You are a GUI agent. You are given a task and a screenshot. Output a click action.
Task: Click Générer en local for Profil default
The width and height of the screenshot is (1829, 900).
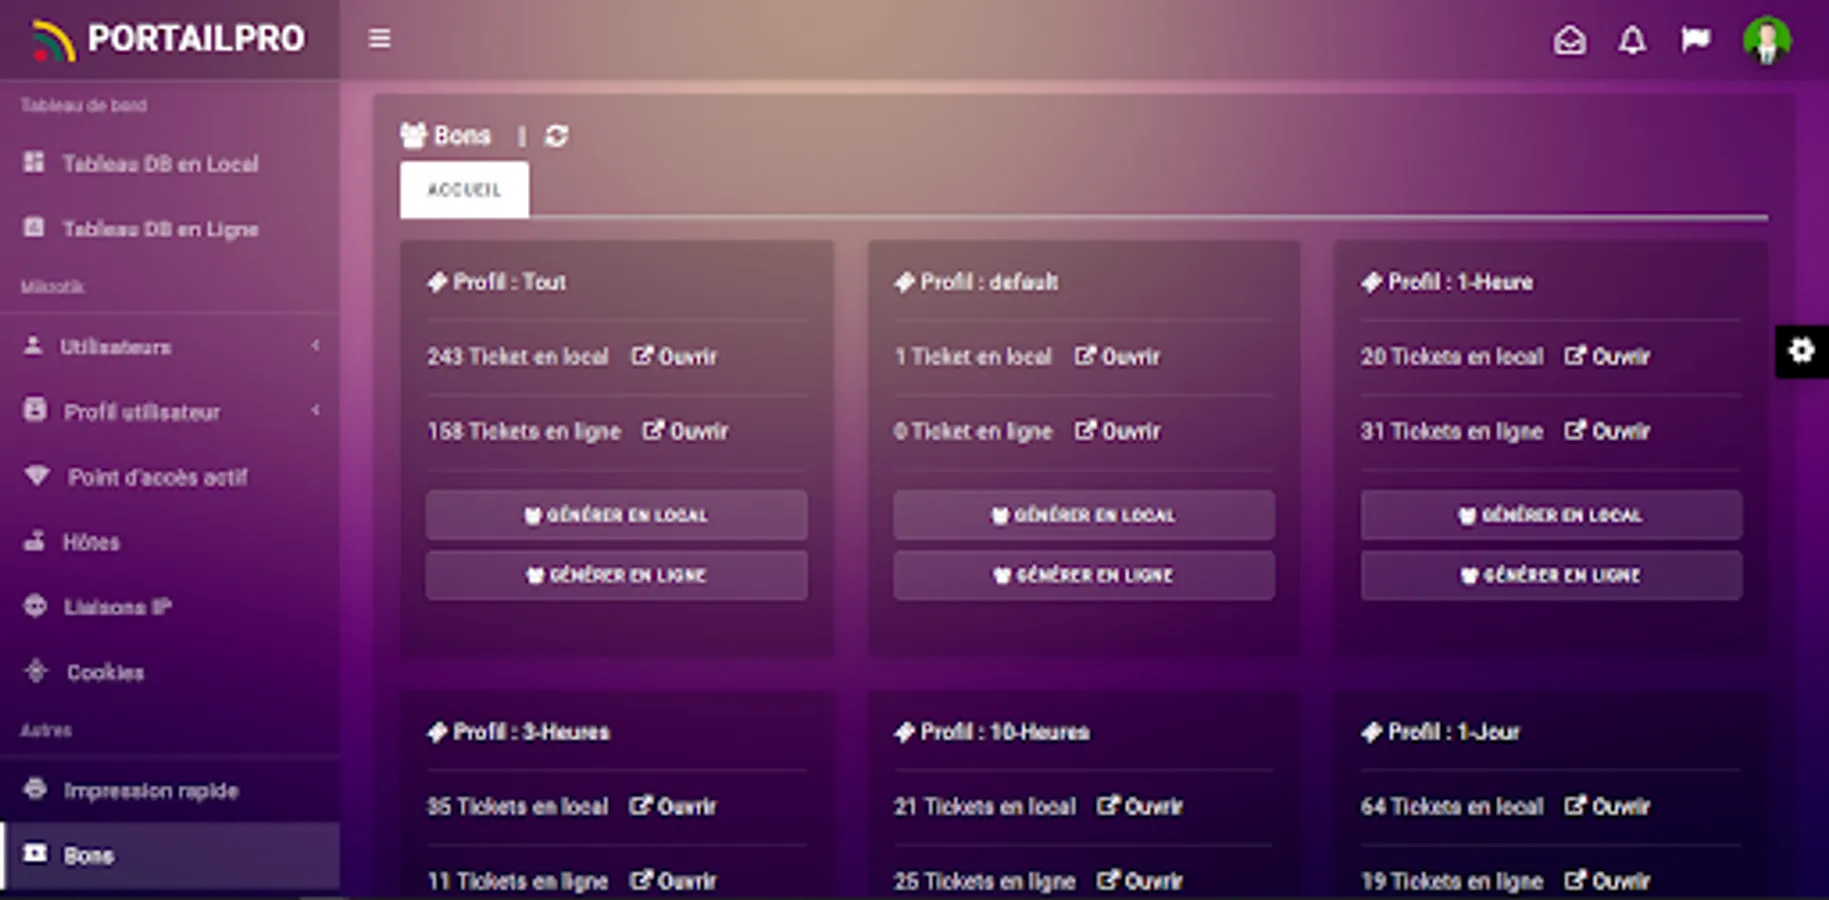[1084, 515]
